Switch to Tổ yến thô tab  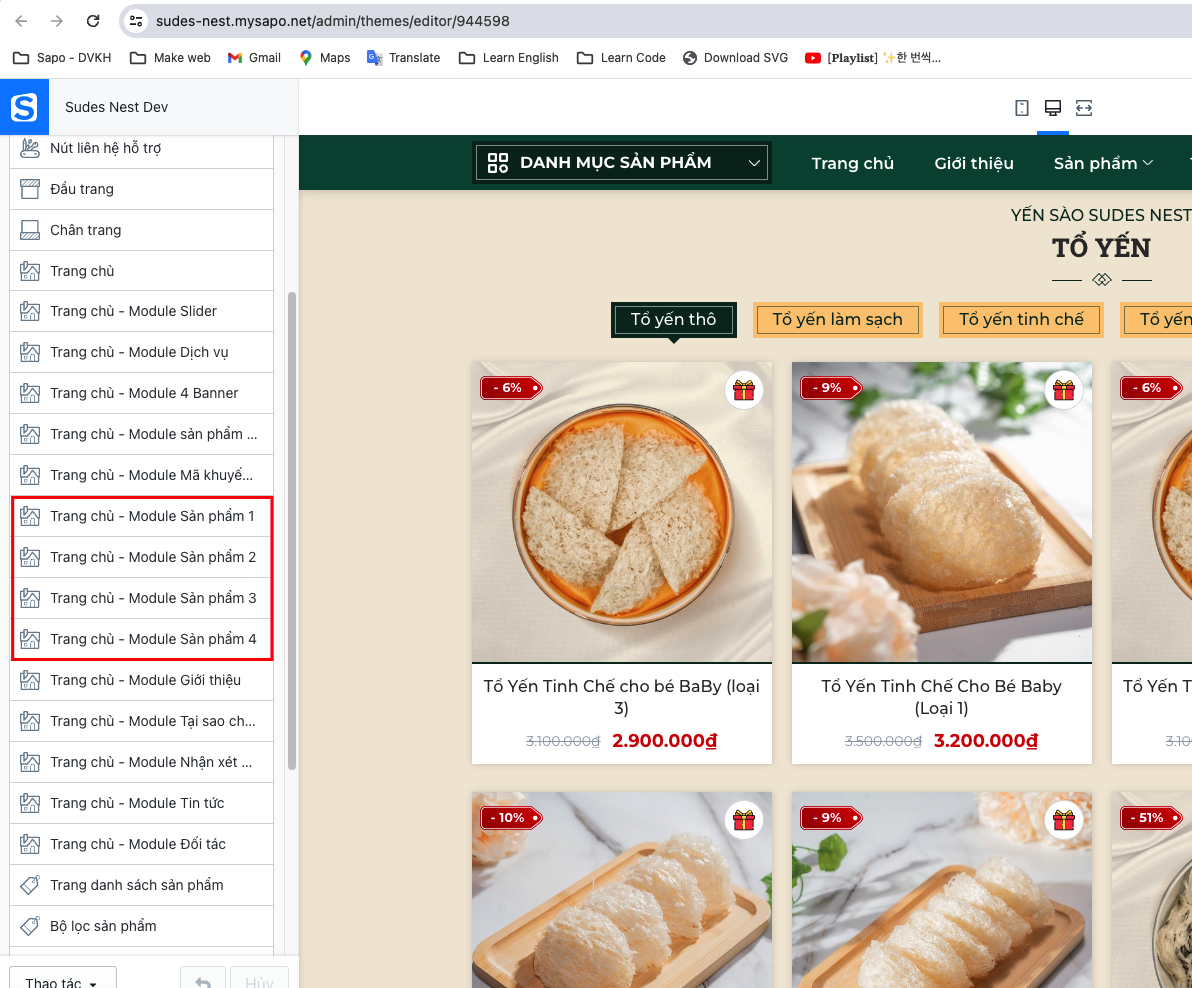(x=674, y=319)
